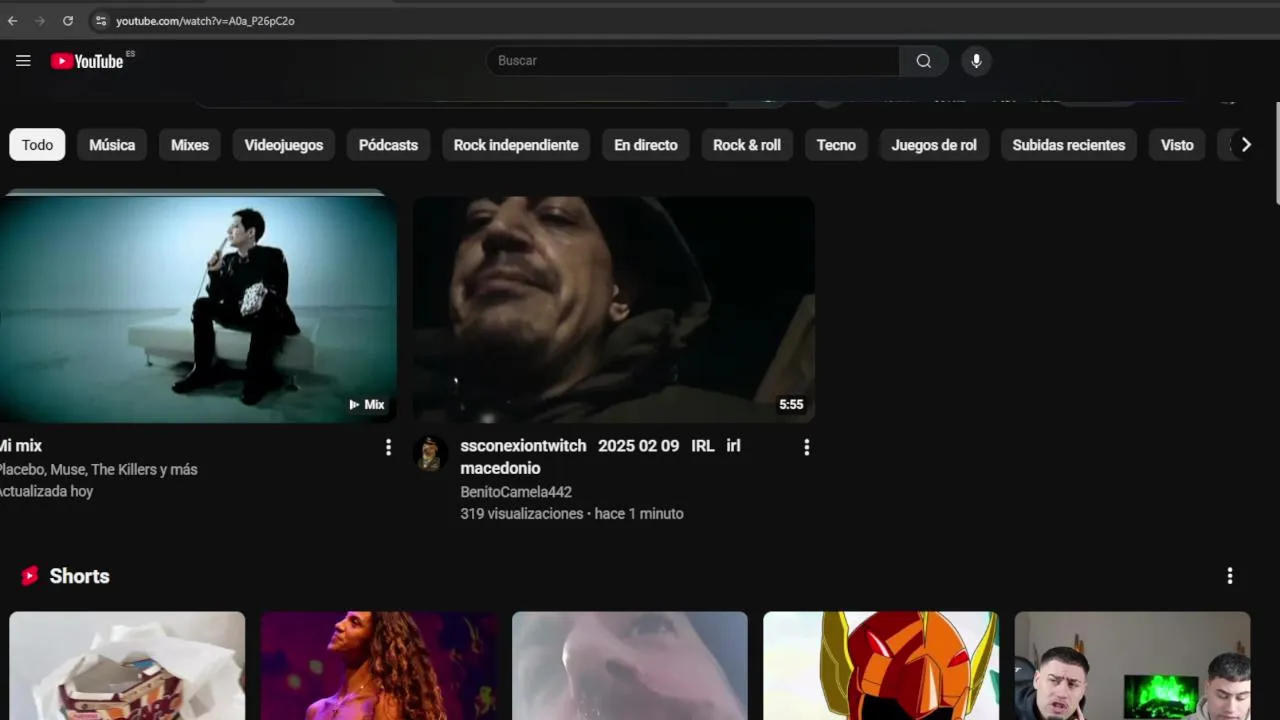Click the 5:55 duration badge

click(791, 405)
